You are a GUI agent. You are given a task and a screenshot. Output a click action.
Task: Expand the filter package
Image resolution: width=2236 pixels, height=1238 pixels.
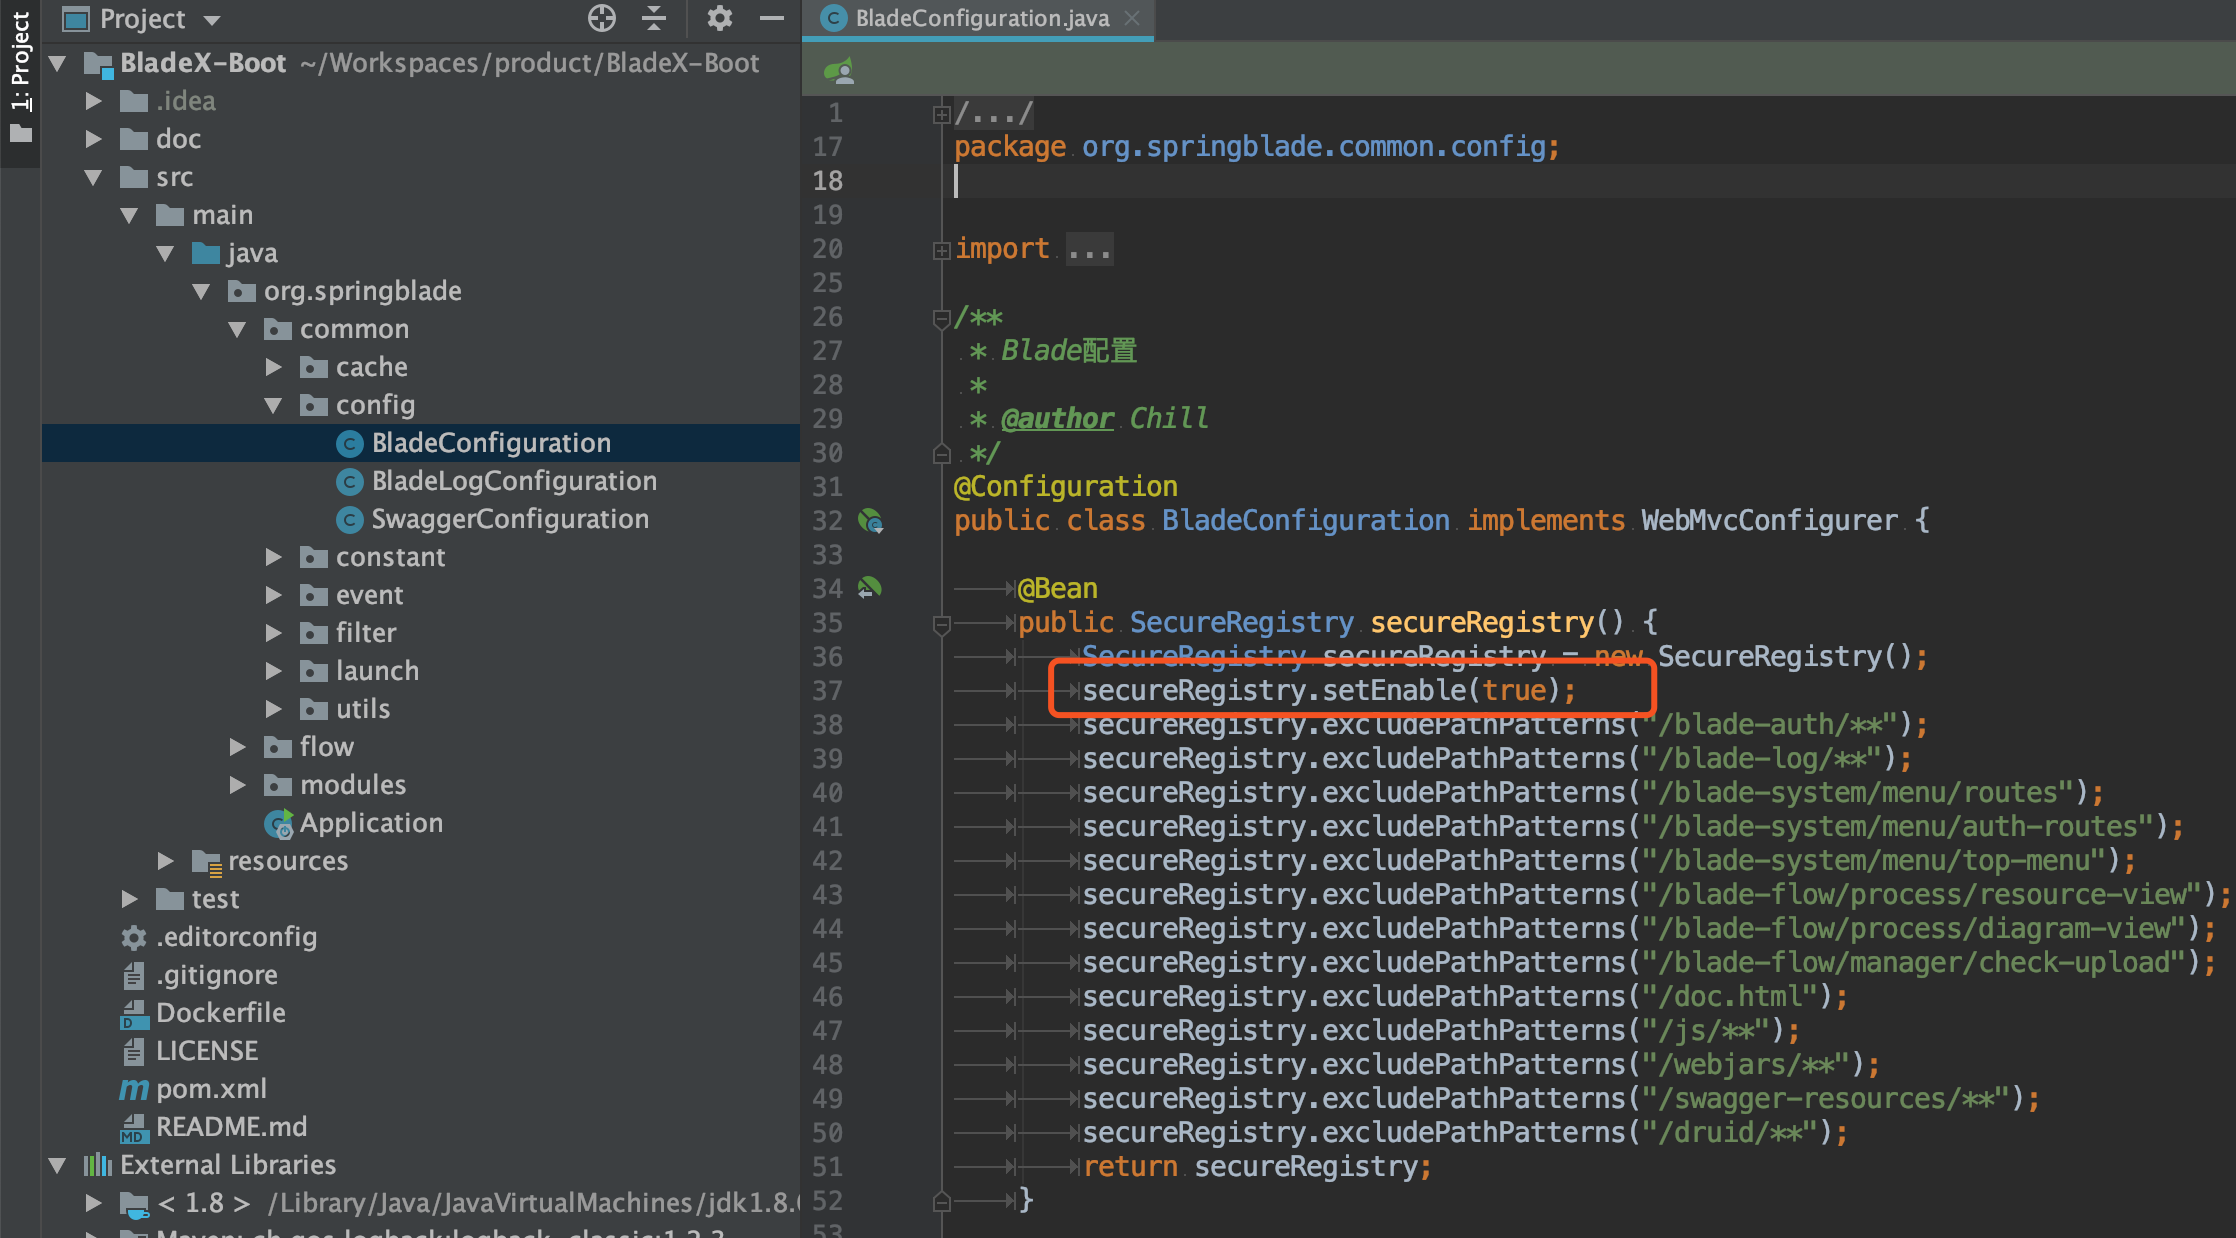click(273, 633)
